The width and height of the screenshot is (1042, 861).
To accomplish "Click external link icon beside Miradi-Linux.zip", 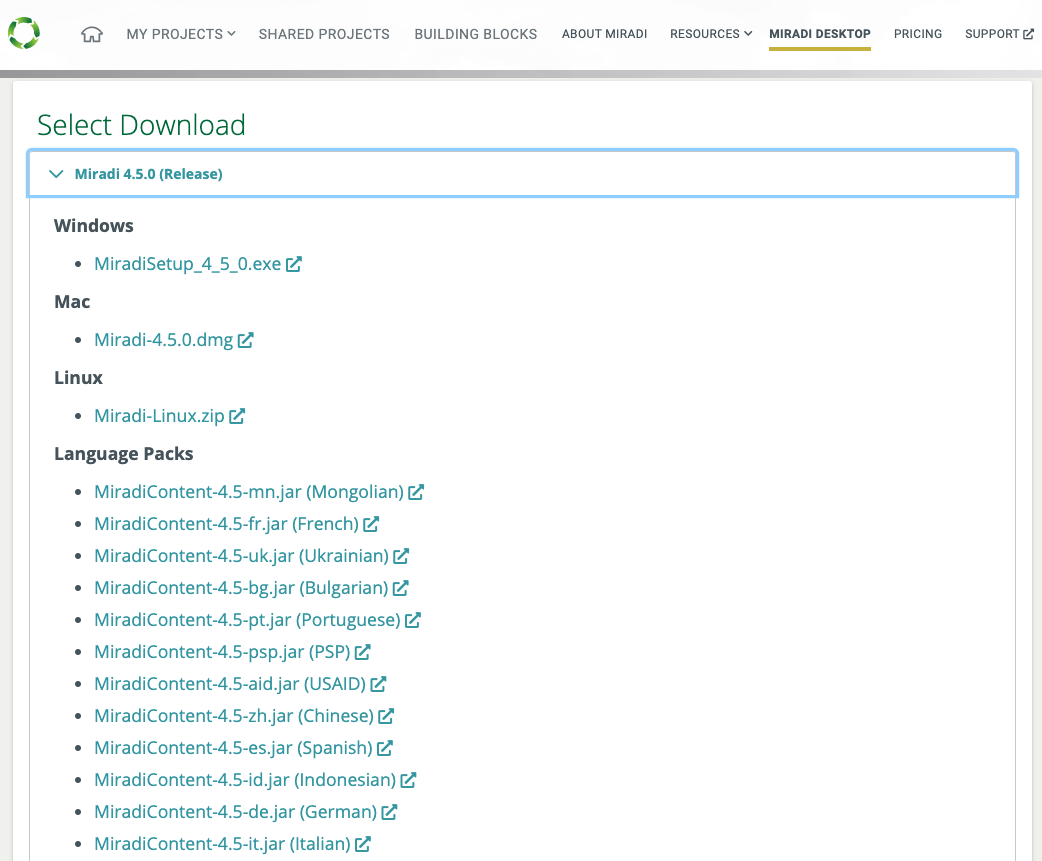I will [237, 416].
